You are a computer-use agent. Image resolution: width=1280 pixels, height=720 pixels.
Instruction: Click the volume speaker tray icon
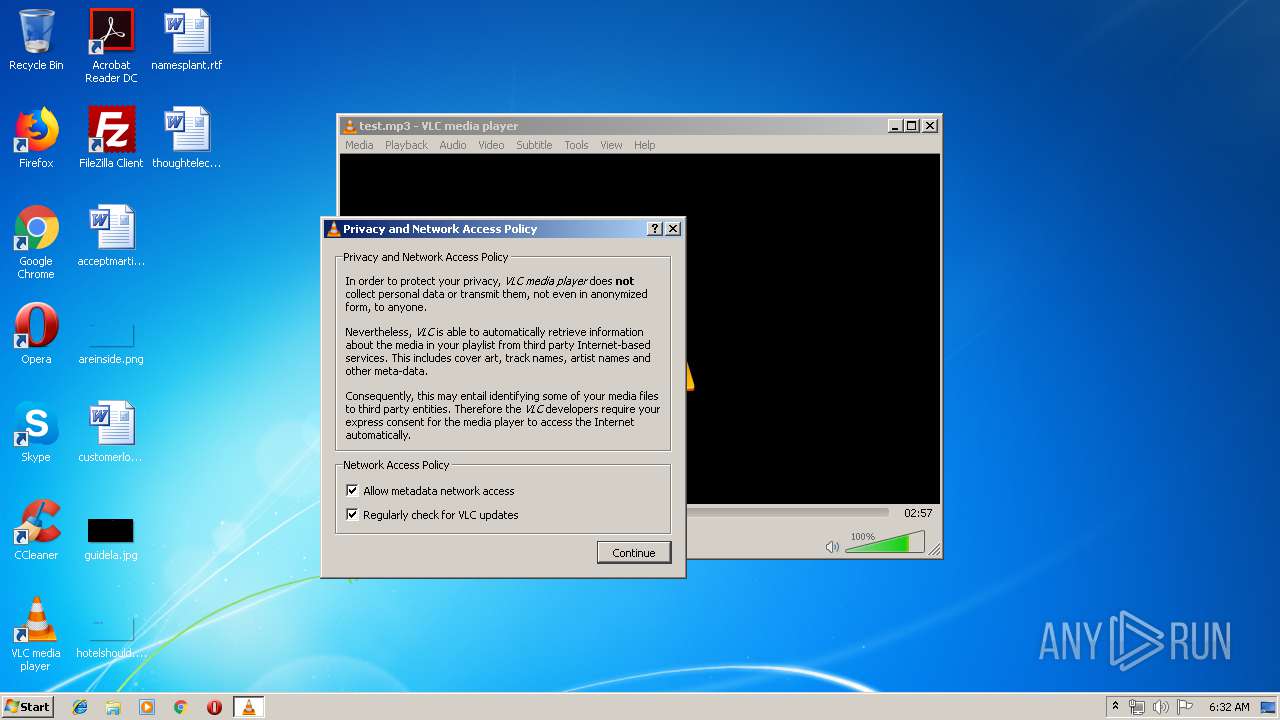(1160, 707)
